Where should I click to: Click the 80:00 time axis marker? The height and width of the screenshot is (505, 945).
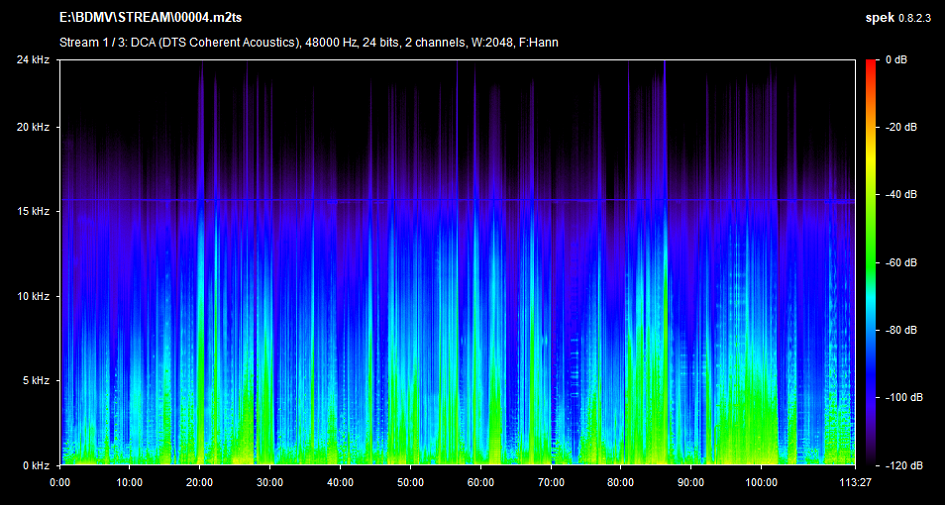(x=621, y=481)
